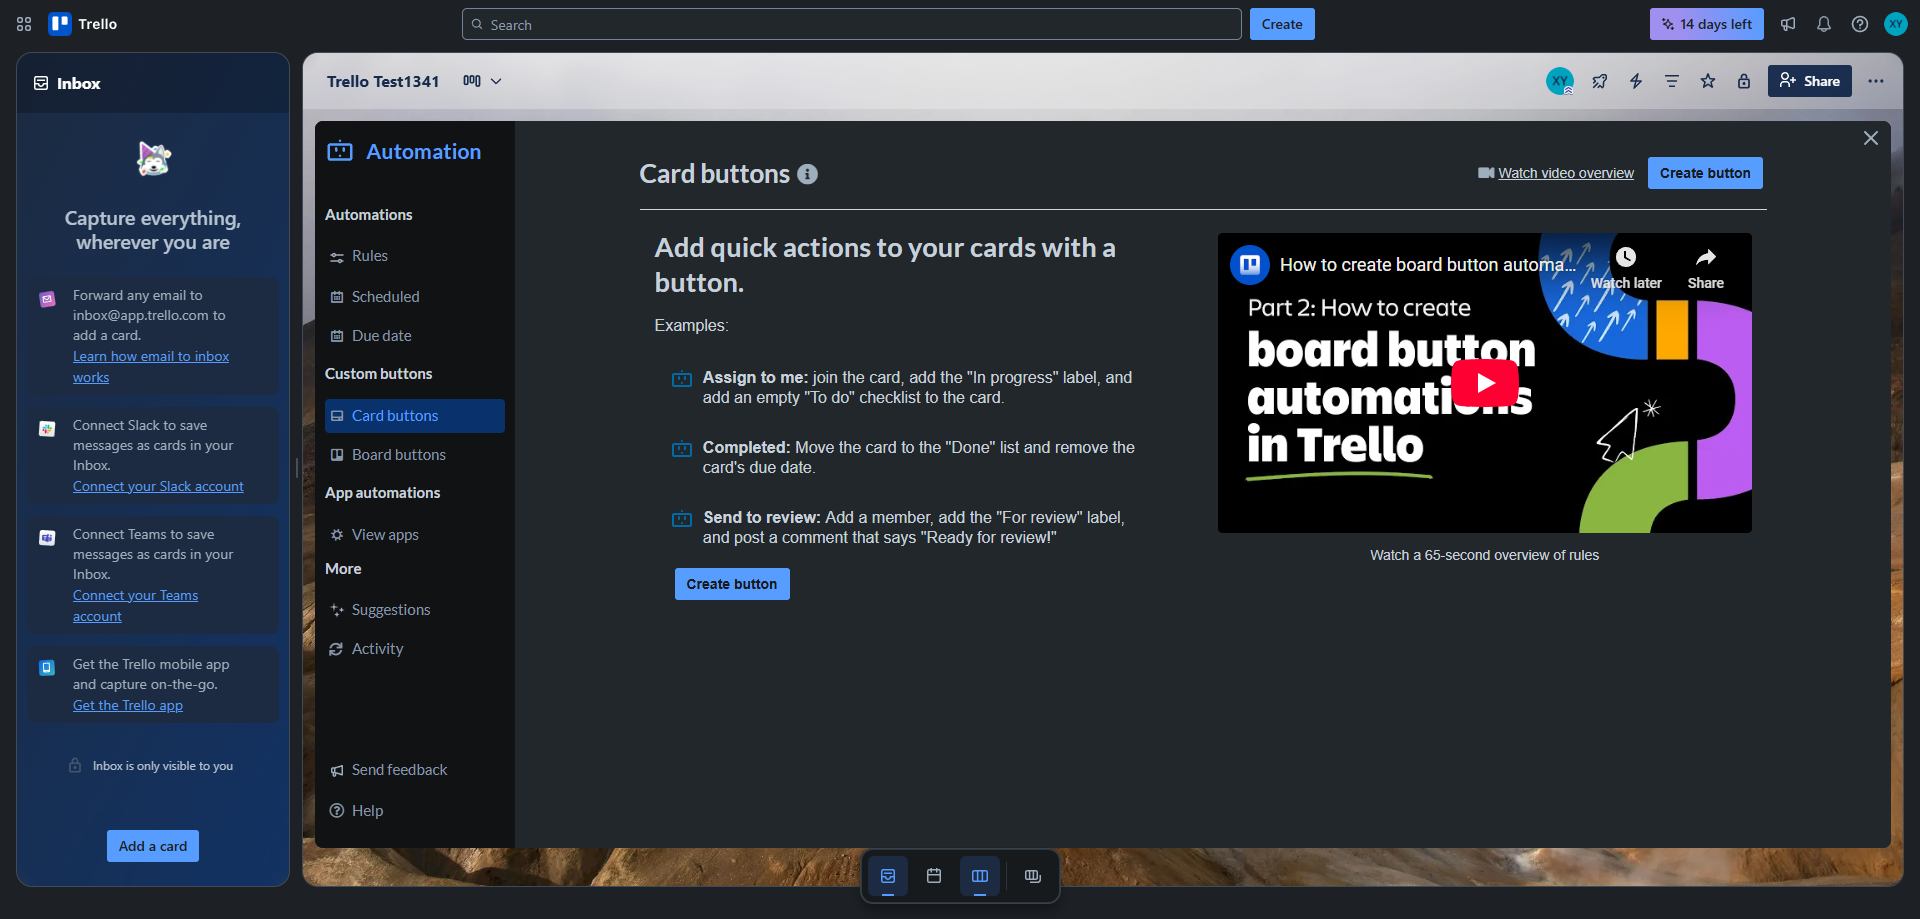Image resolution: width=1920 pixels, height=919 pixels.
Task: Click the Assign to me example icon
Action: [x=682, y=379]
